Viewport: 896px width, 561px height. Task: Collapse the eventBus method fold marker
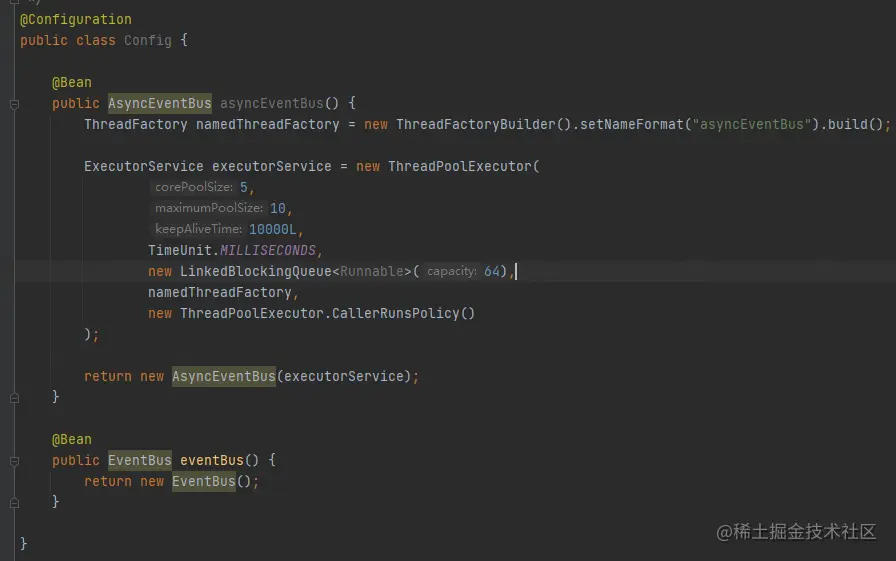pyautogui.click(x=15, y=461)
